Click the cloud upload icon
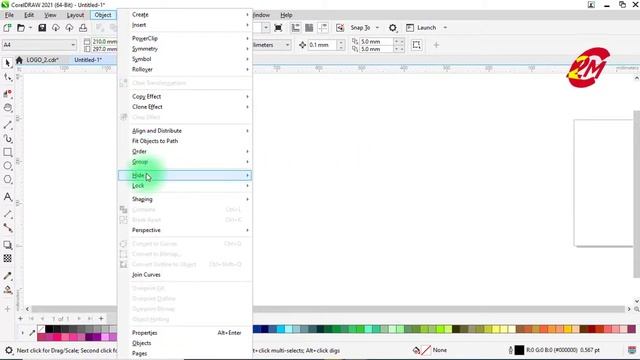The image size is (640, 360). click(69, 28)
